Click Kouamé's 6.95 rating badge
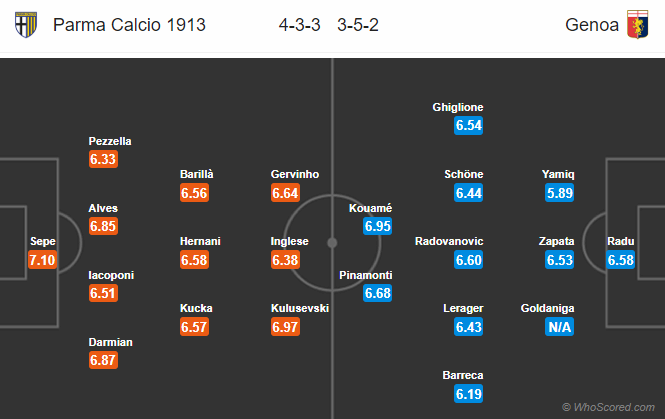 coord(377,226)
